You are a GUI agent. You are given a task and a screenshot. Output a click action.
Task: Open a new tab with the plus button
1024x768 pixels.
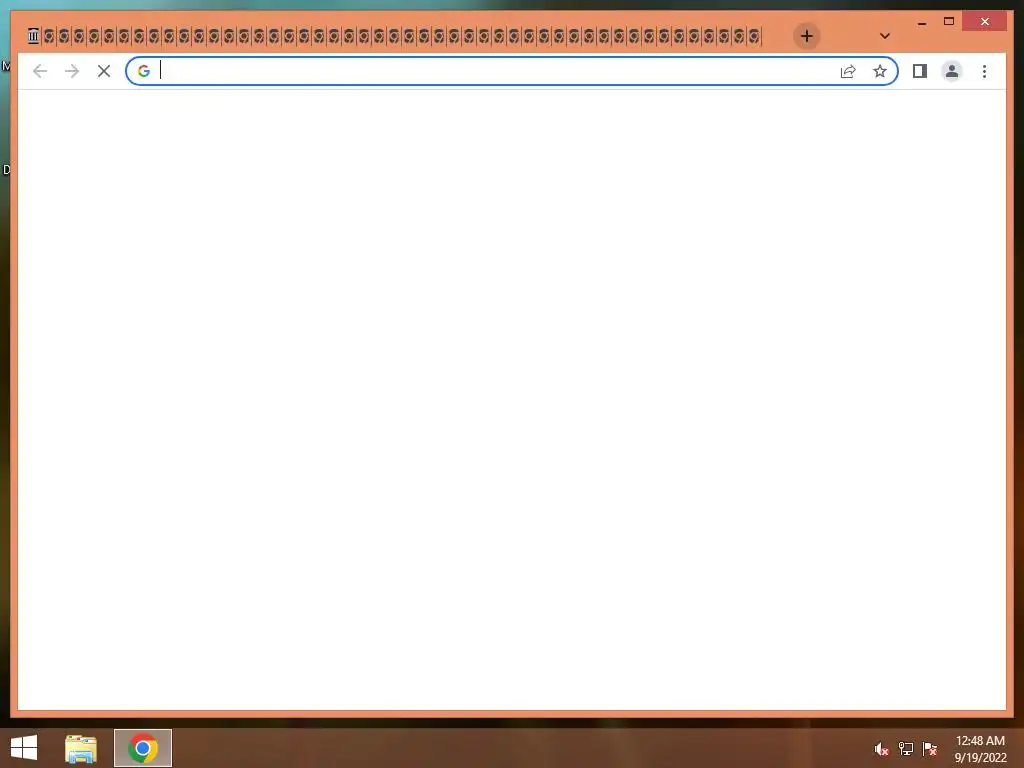(807, 36)
